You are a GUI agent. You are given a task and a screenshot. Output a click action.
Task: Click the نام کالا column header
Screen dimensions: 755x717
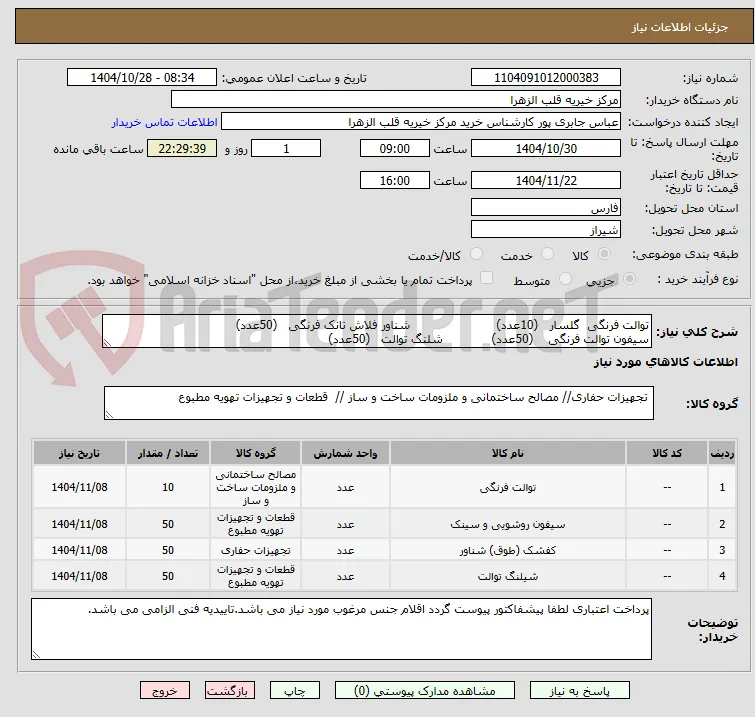[508, 453]
